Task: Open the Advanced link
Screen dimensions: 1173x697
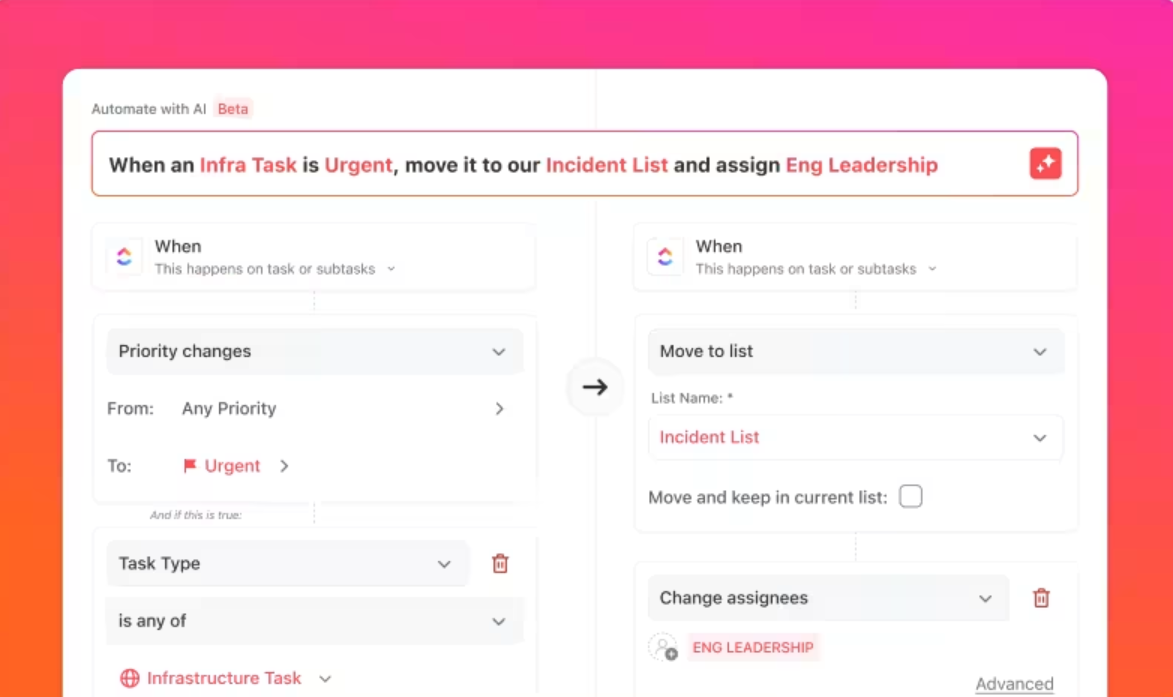Action: (x=1014, y=684)
